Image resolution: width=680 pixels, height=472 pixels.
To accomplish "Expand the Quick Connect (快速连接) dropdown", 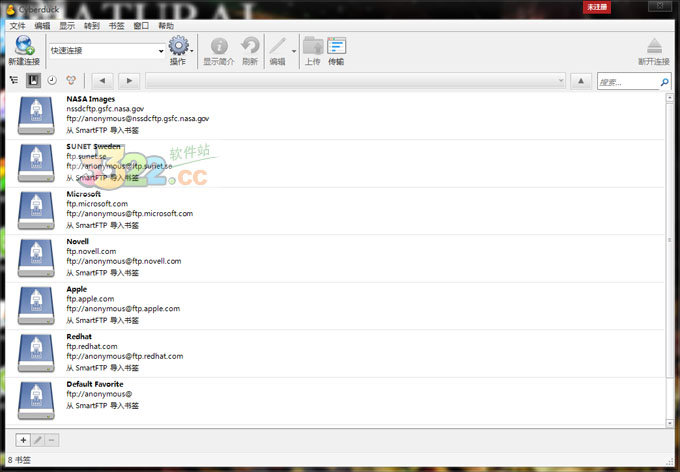I will (161, 51).
